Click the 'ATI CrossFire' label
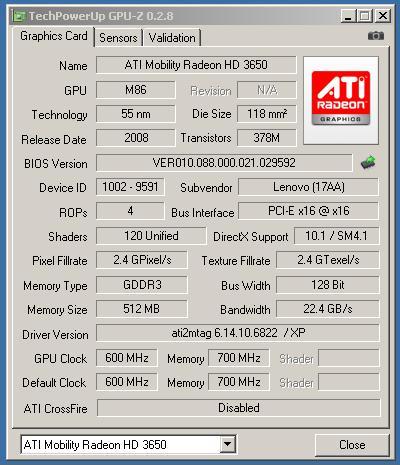 point(56,409)
